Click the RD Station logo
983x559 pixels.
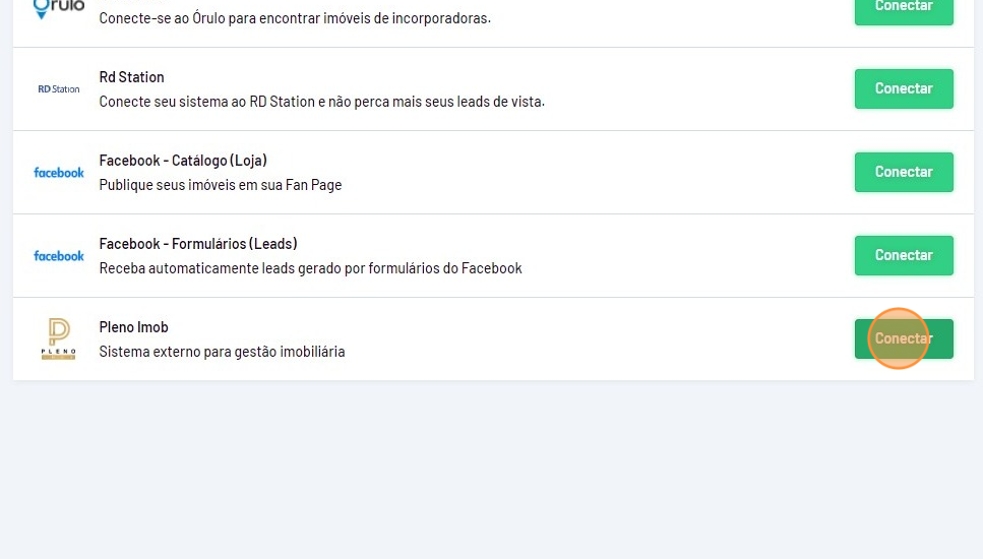[x=58, y=89]
